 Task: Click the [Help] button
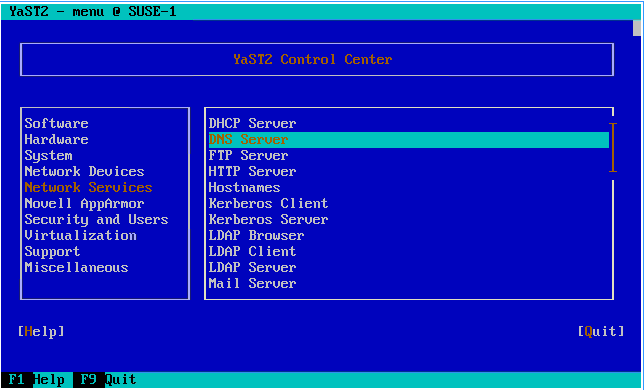(41, 331)
